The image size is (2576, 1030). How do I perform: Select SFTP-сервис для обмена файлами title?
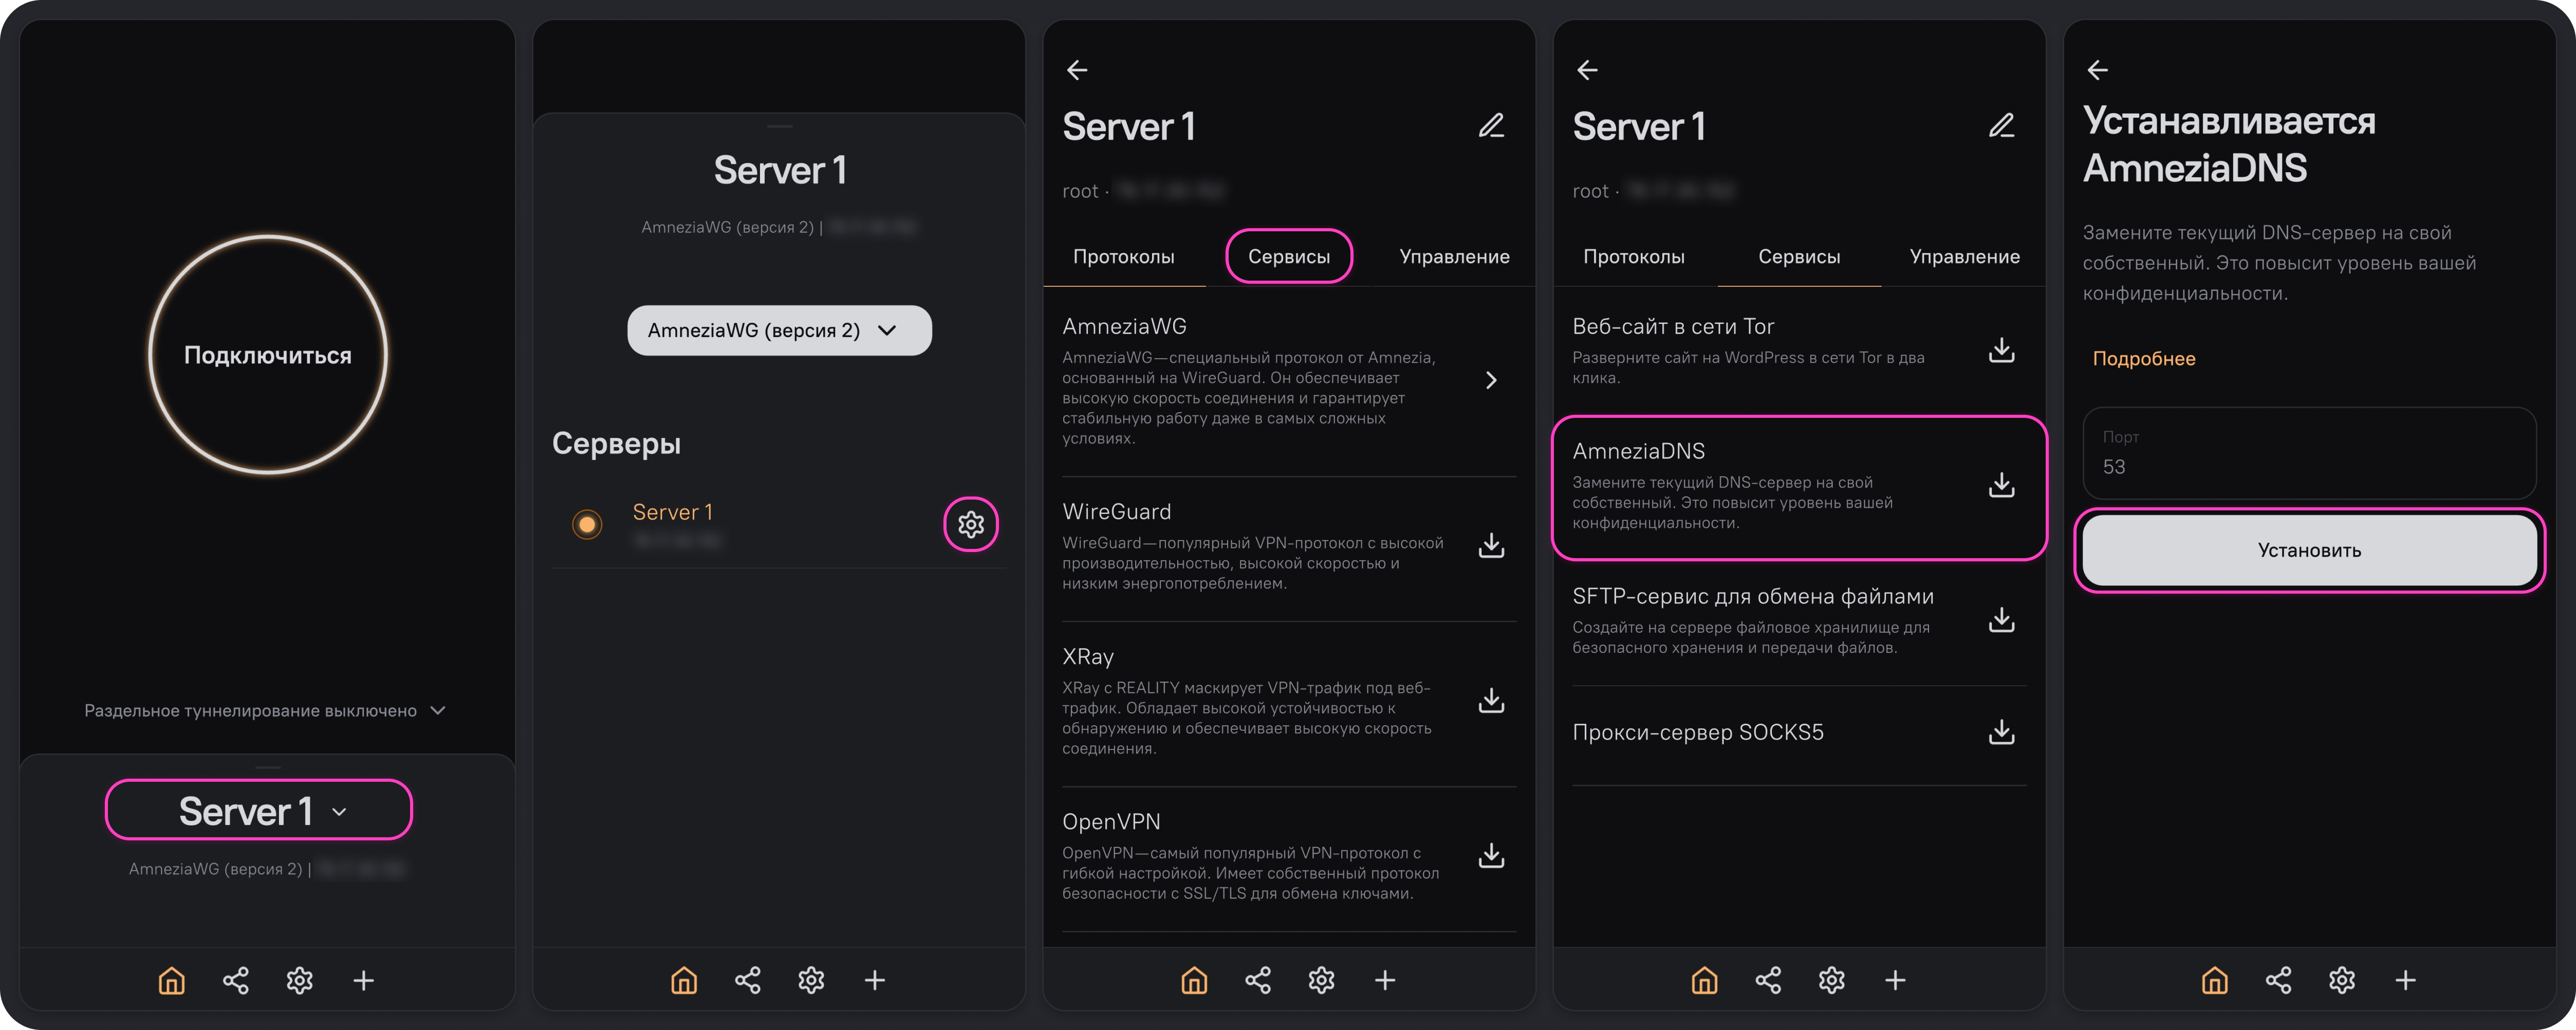point(1753,596)
